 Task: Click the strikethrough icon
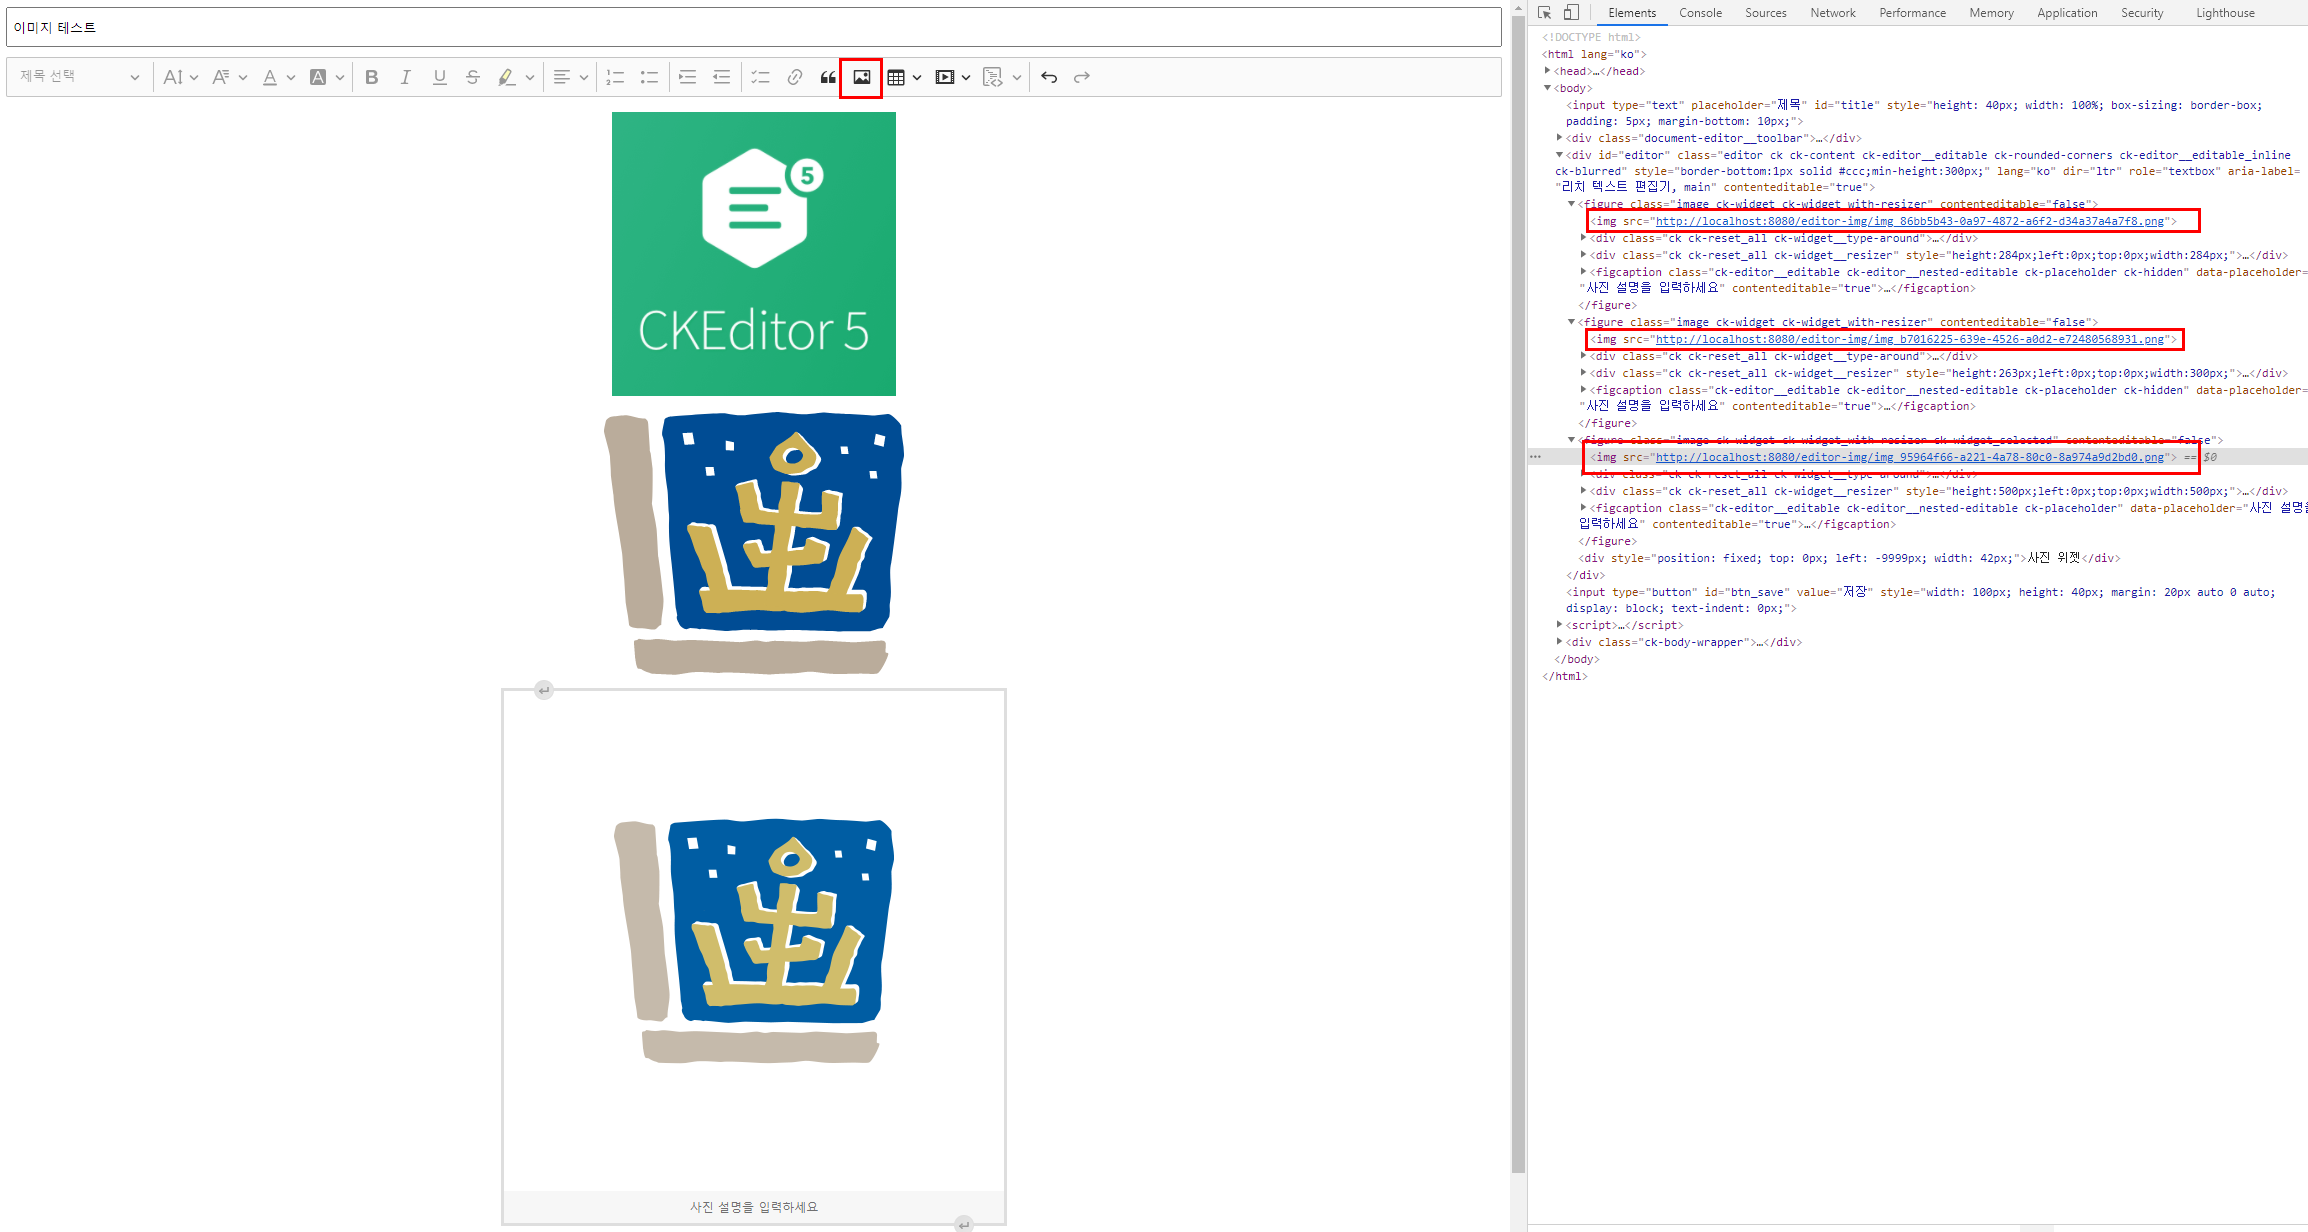[x=473, y=77]
